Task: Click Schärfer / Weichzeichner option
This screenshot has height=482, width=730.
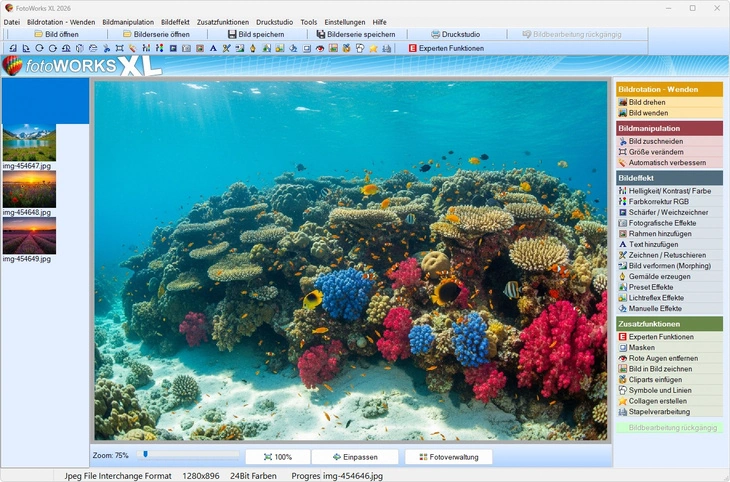Action: pos(668,212)
